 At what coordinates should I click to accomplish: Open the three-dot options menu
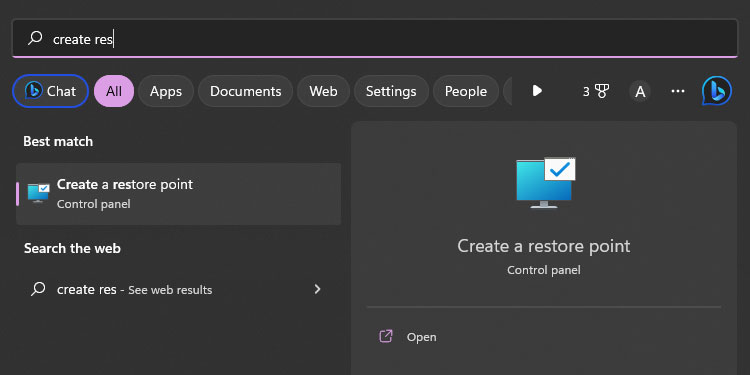(x=678, y=91)
